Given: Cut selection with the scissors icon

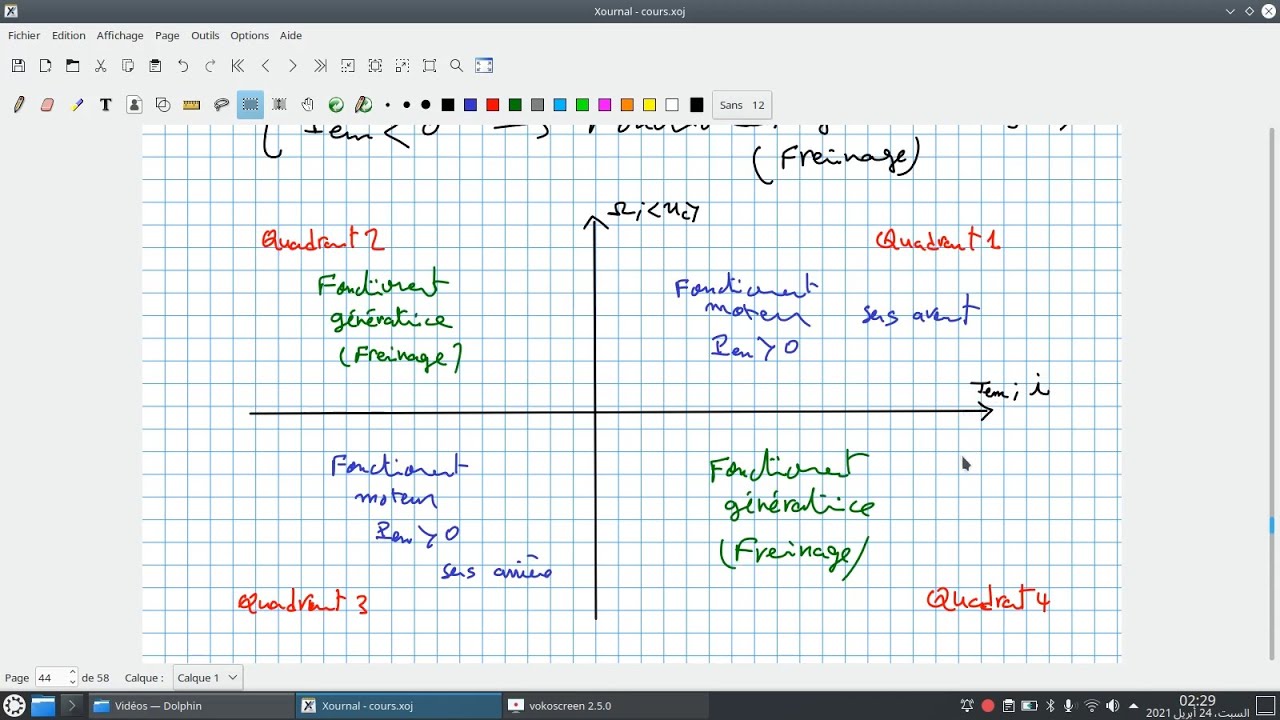Looking at the screenshot, I should (x=100, y=66).
